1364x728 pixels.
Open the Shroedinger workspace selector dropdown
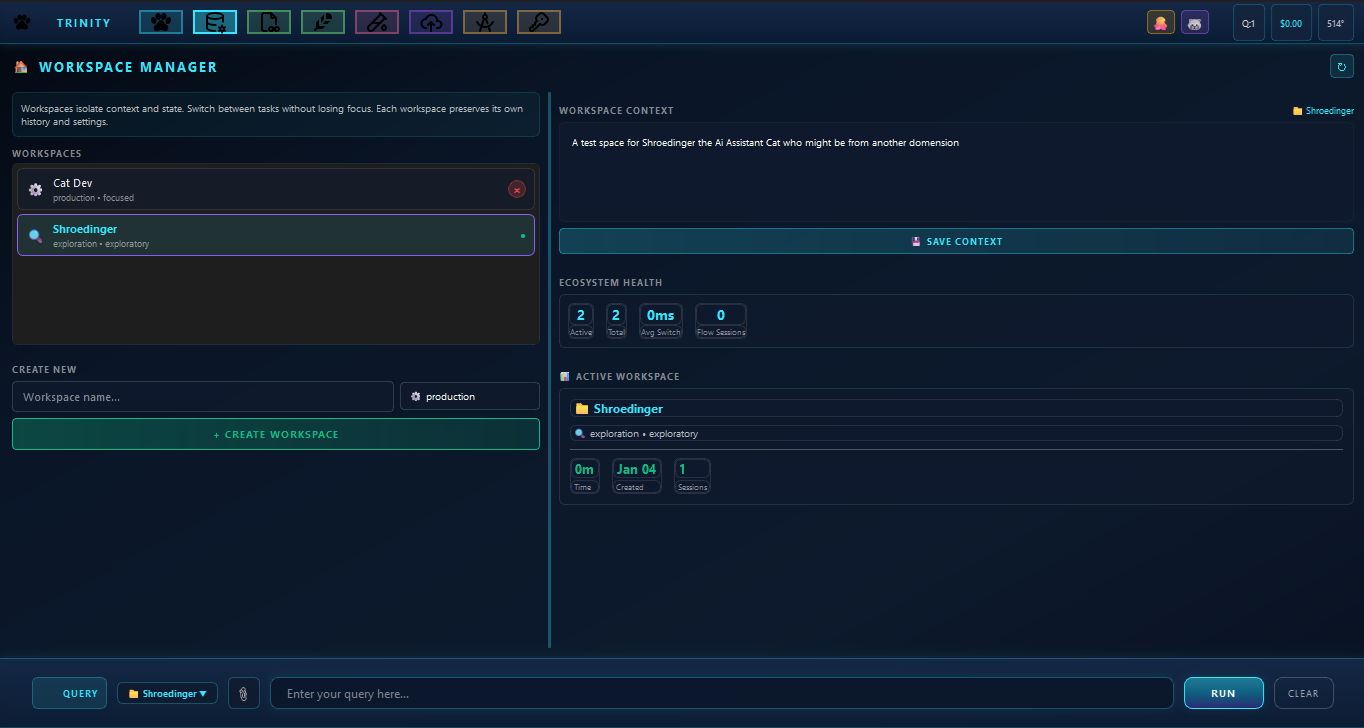point(167,692)
